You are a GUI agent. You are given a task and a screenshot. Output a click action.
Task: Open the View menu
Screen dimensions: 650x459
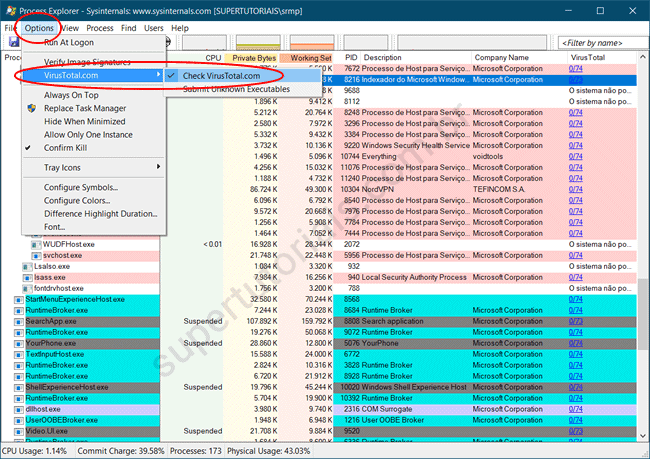tap(71, 28)
